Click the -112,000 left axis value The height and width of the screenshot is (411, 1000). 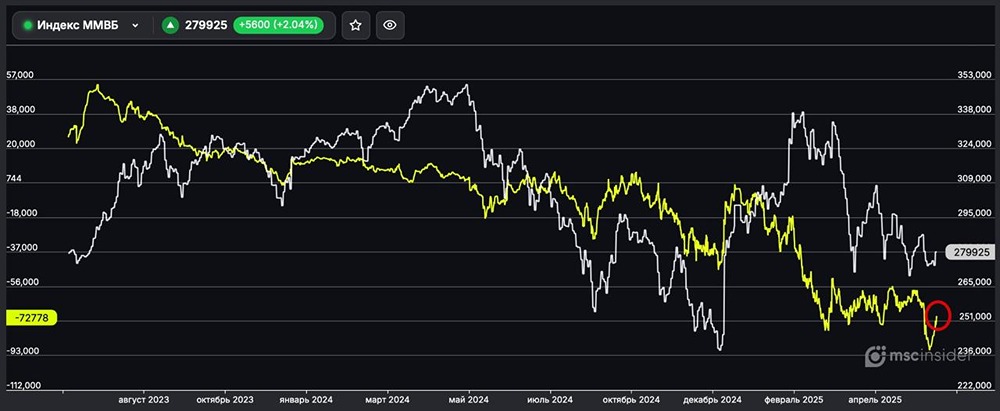[x=24, y=385]
